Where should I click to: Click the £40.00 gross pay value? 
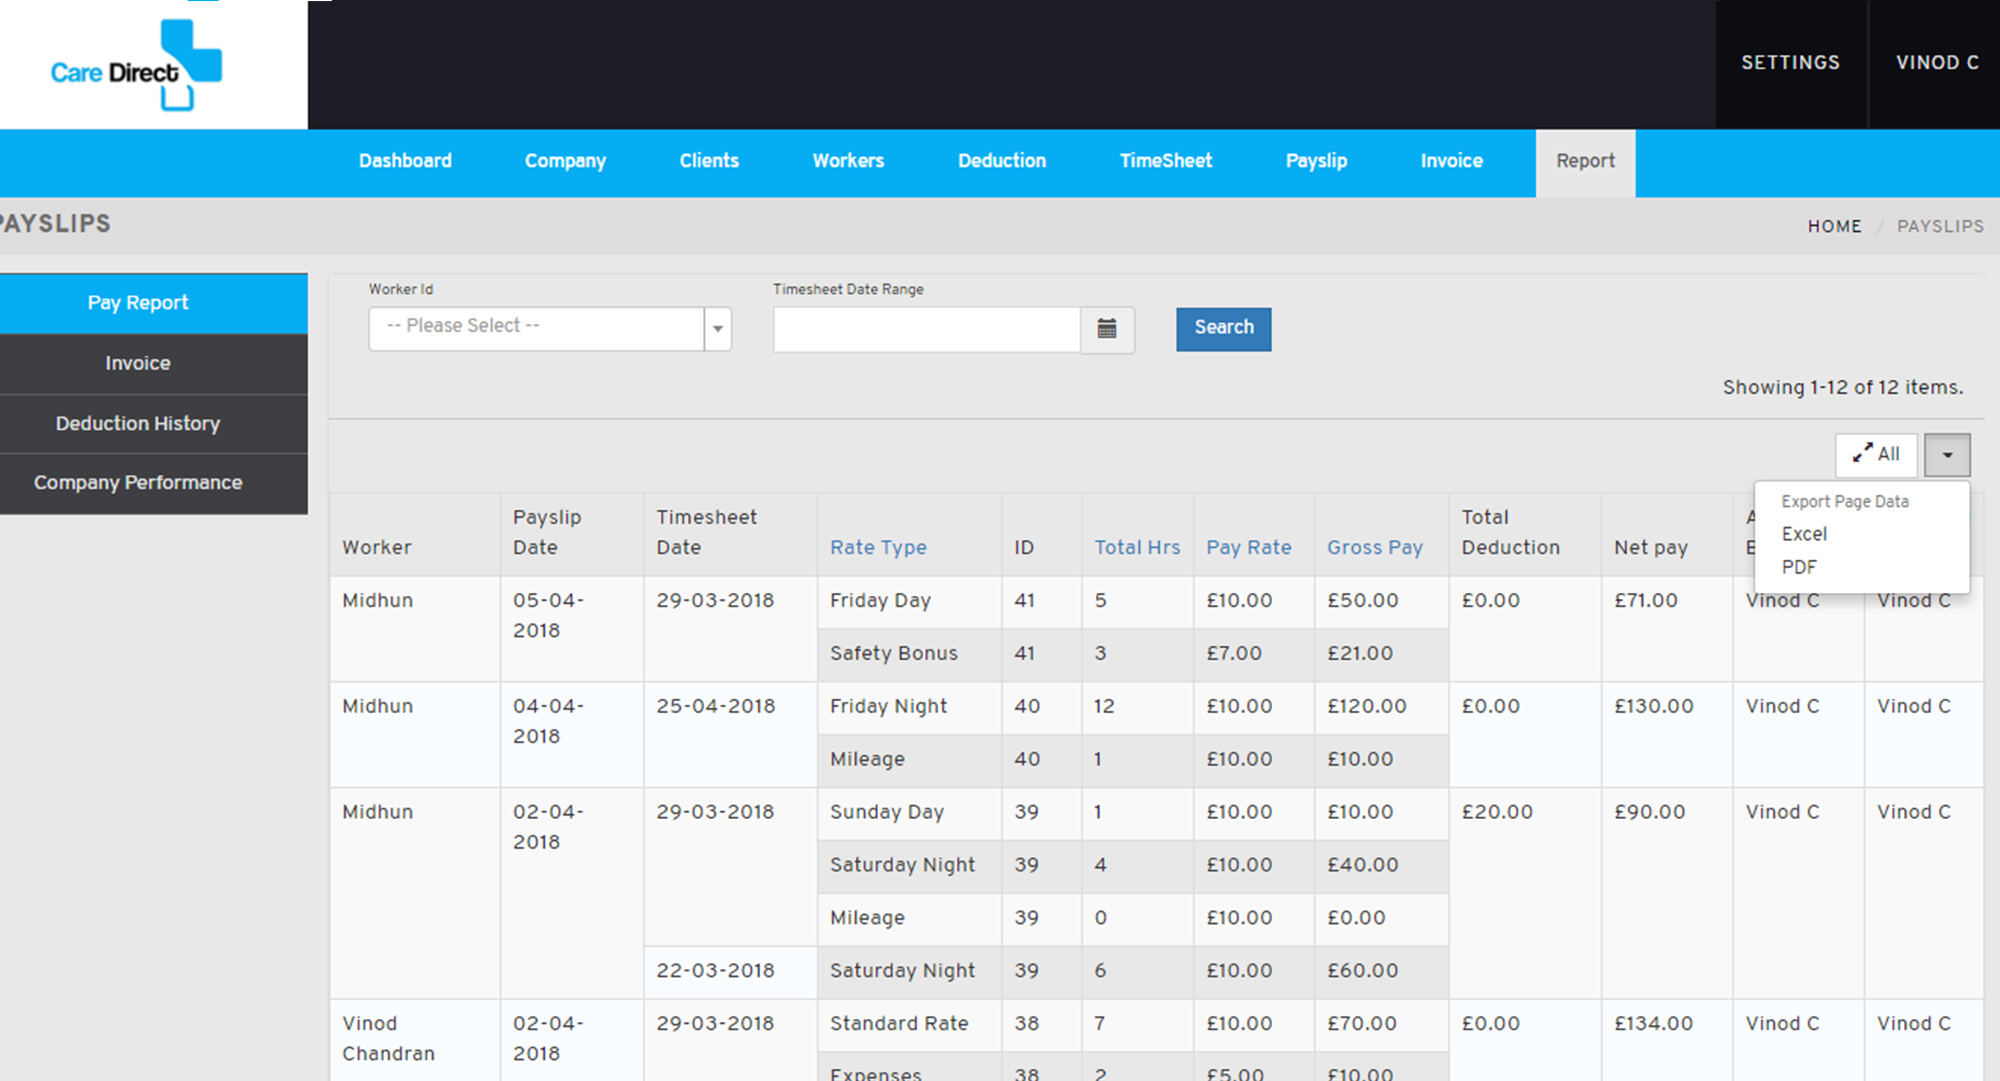(x=1362, y=865)
